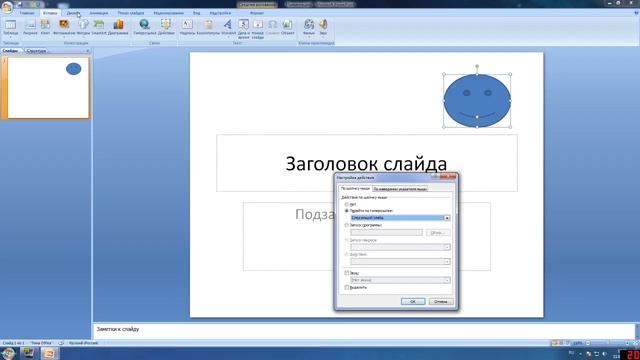Switch to По наведении указателя мыши tab
Screen dimensions: 640x360
400,189
